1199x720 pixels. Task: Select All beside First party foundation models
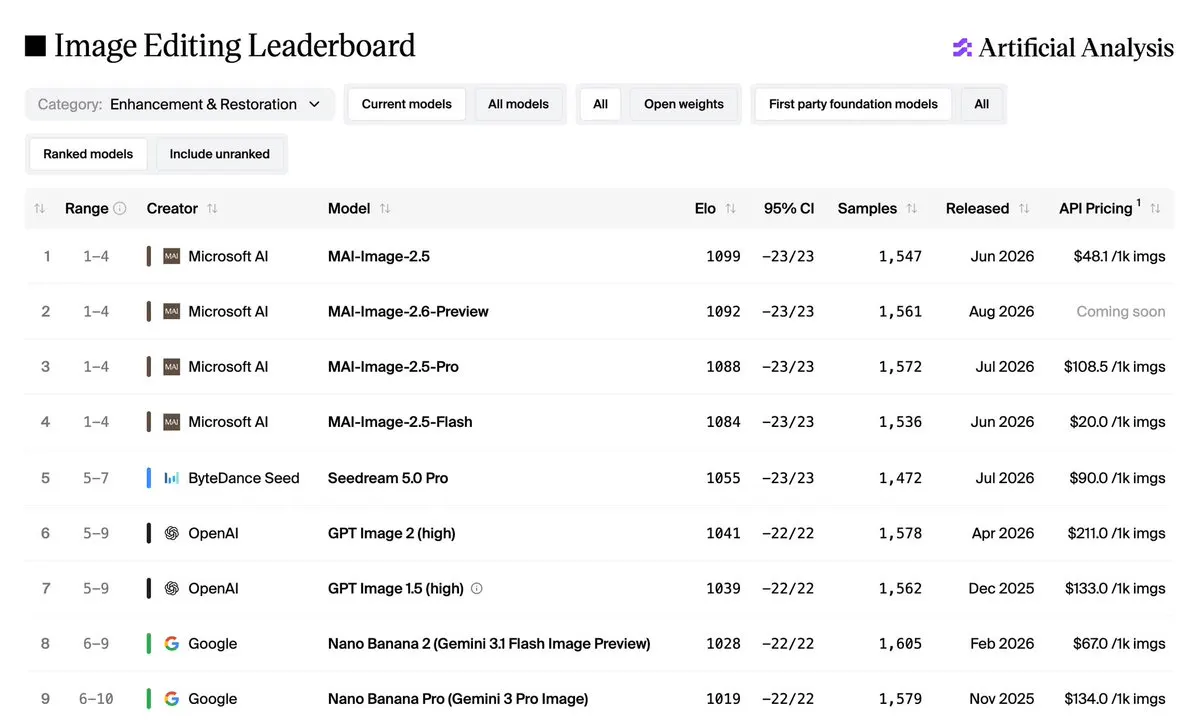coord(981,104)
